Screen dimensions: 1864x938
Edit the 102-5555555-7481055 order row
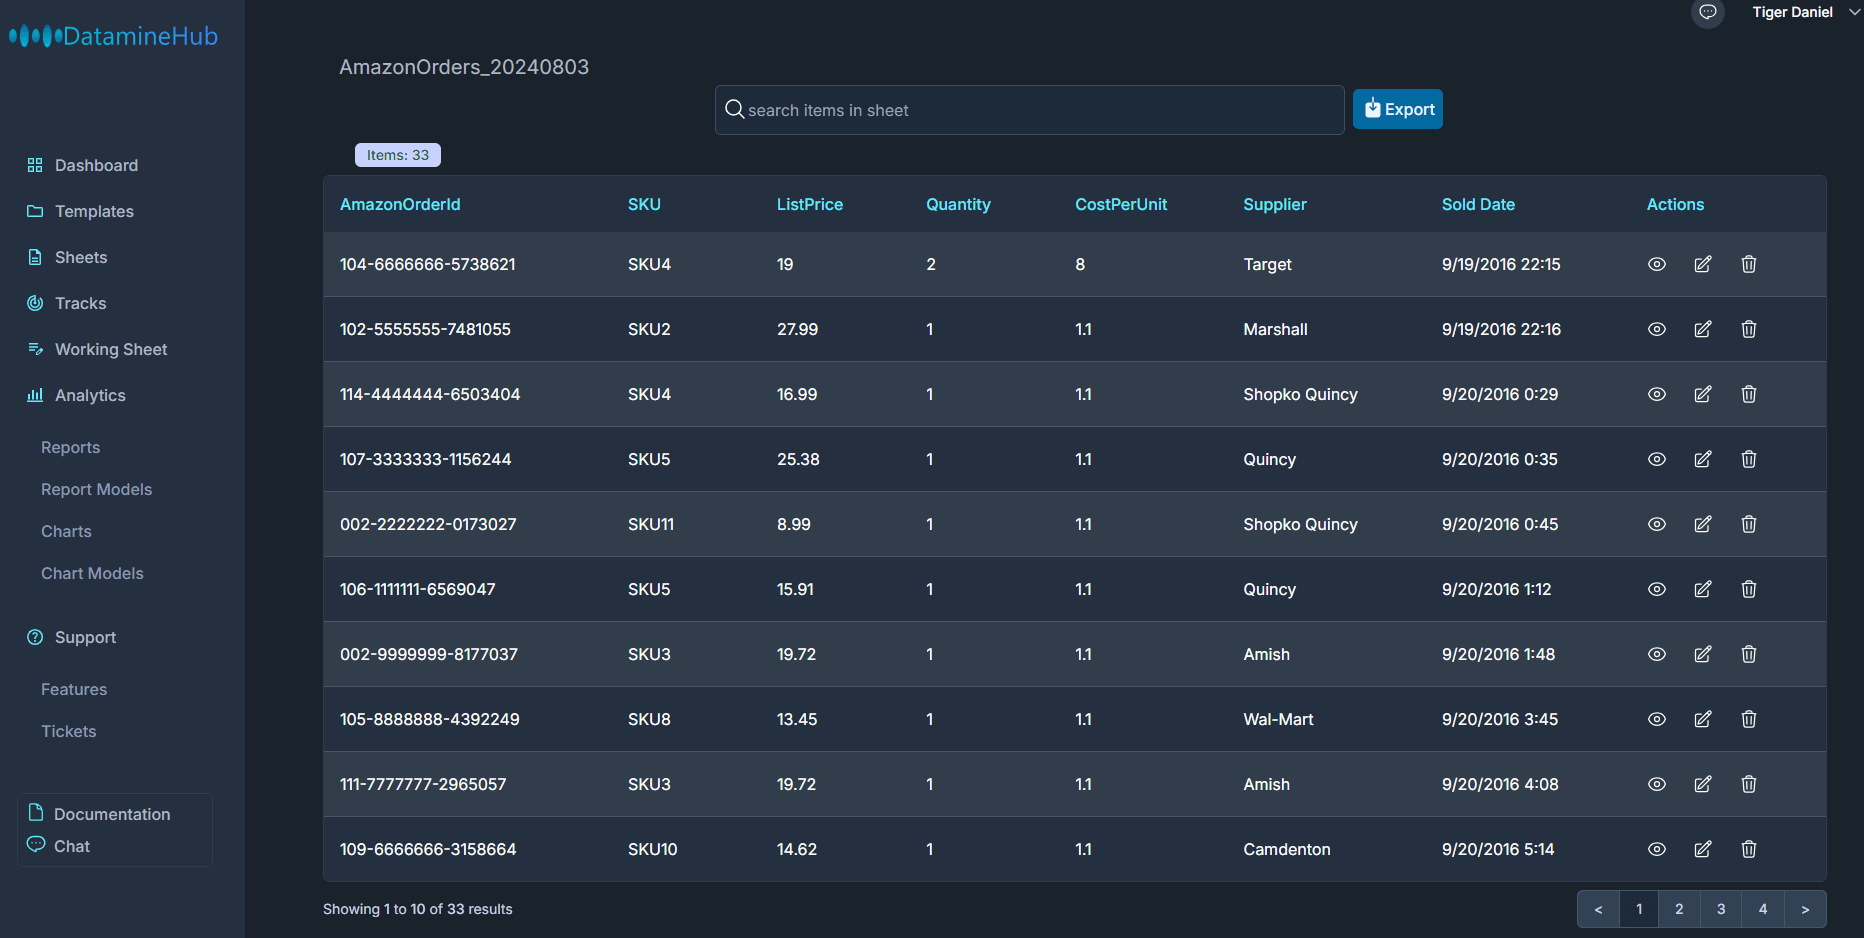coord(1703,329)
